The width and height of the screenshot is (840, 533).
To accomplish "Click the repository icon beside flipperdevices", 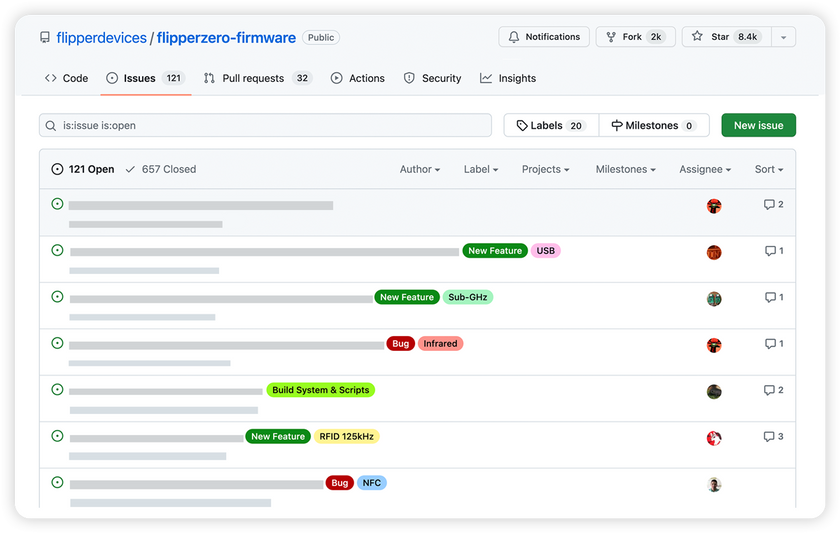I will point(45,38).
